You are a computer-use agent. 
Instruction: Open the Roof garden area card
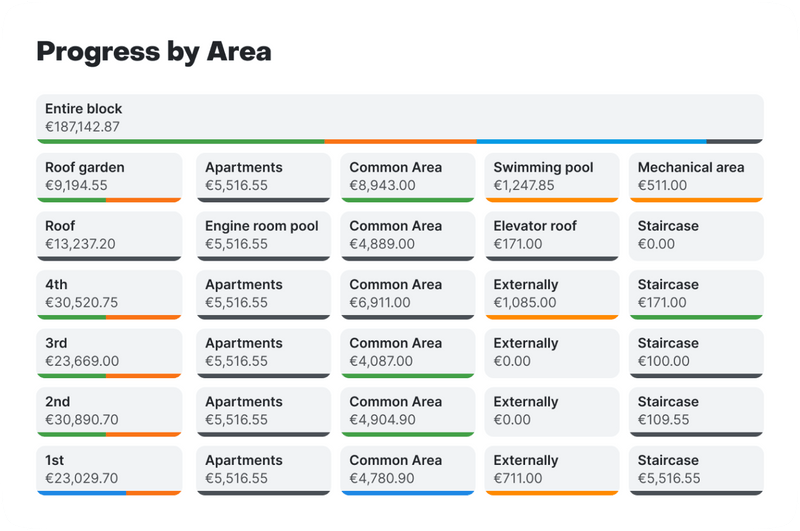coord(109,177)
